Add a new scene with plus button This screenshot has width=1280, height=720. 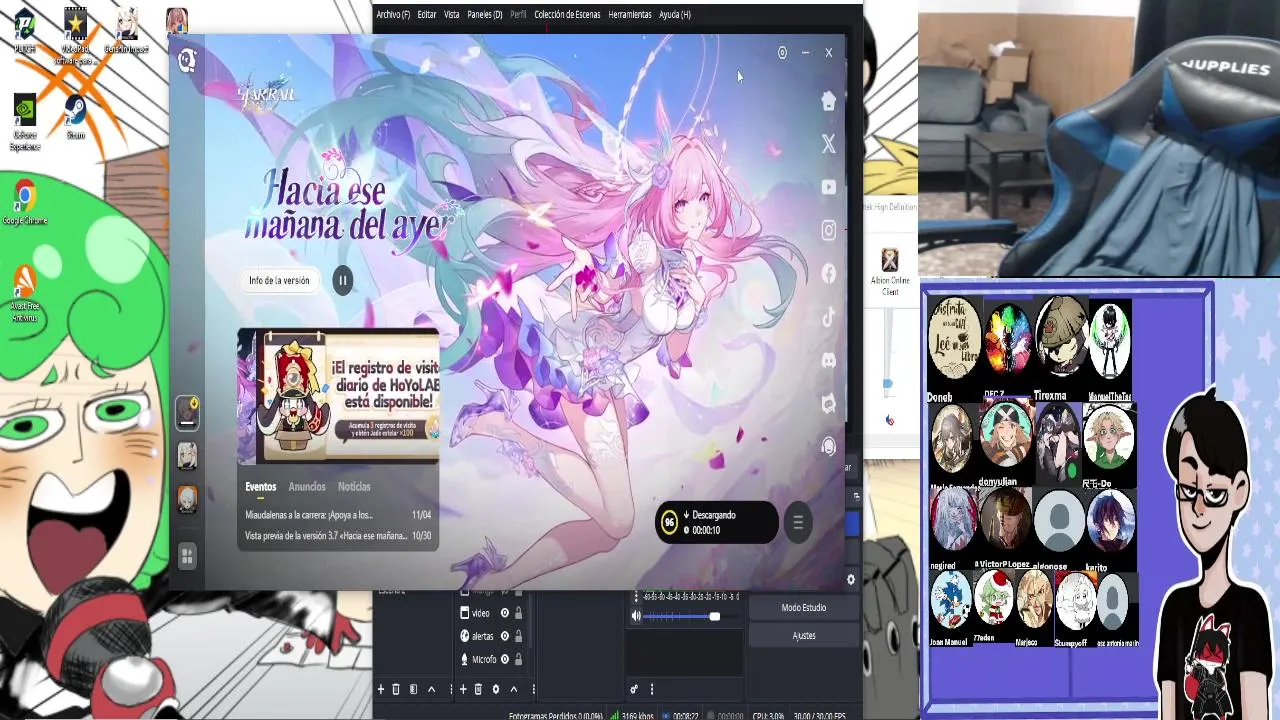[x=381, y=689]
